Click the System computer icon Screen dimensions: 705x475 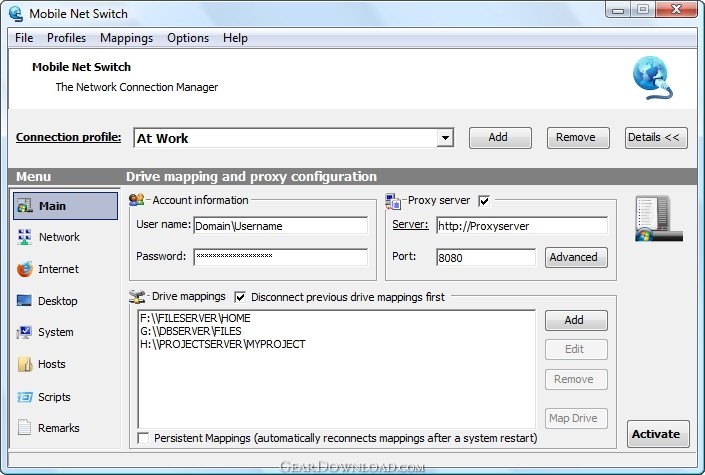click(x=24, y=332)
